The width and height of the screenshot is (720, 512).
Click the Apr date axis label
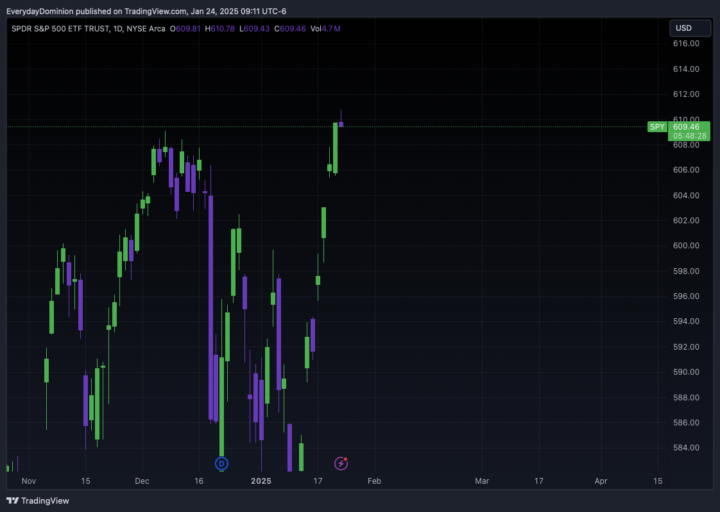tap(601, 481)
